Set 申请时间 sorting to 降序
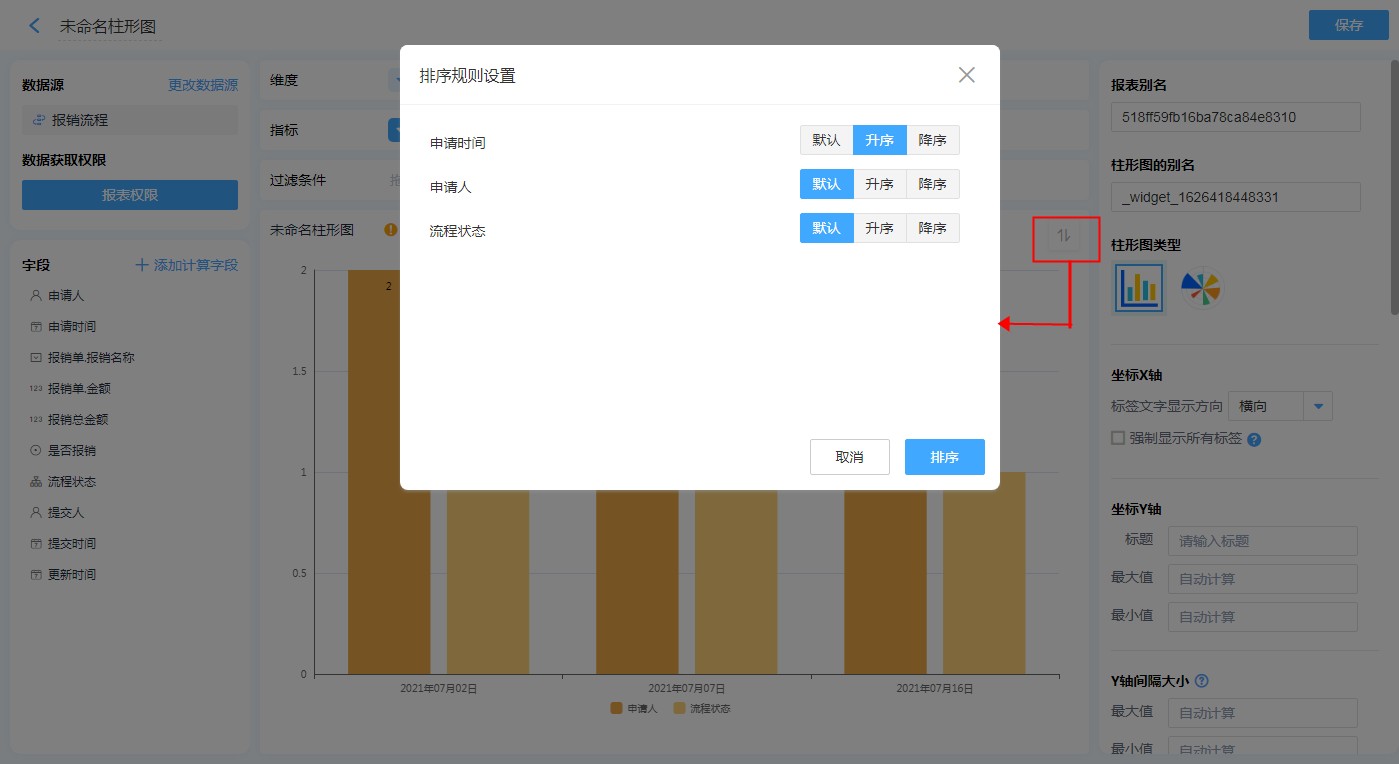 coord(932,140)
